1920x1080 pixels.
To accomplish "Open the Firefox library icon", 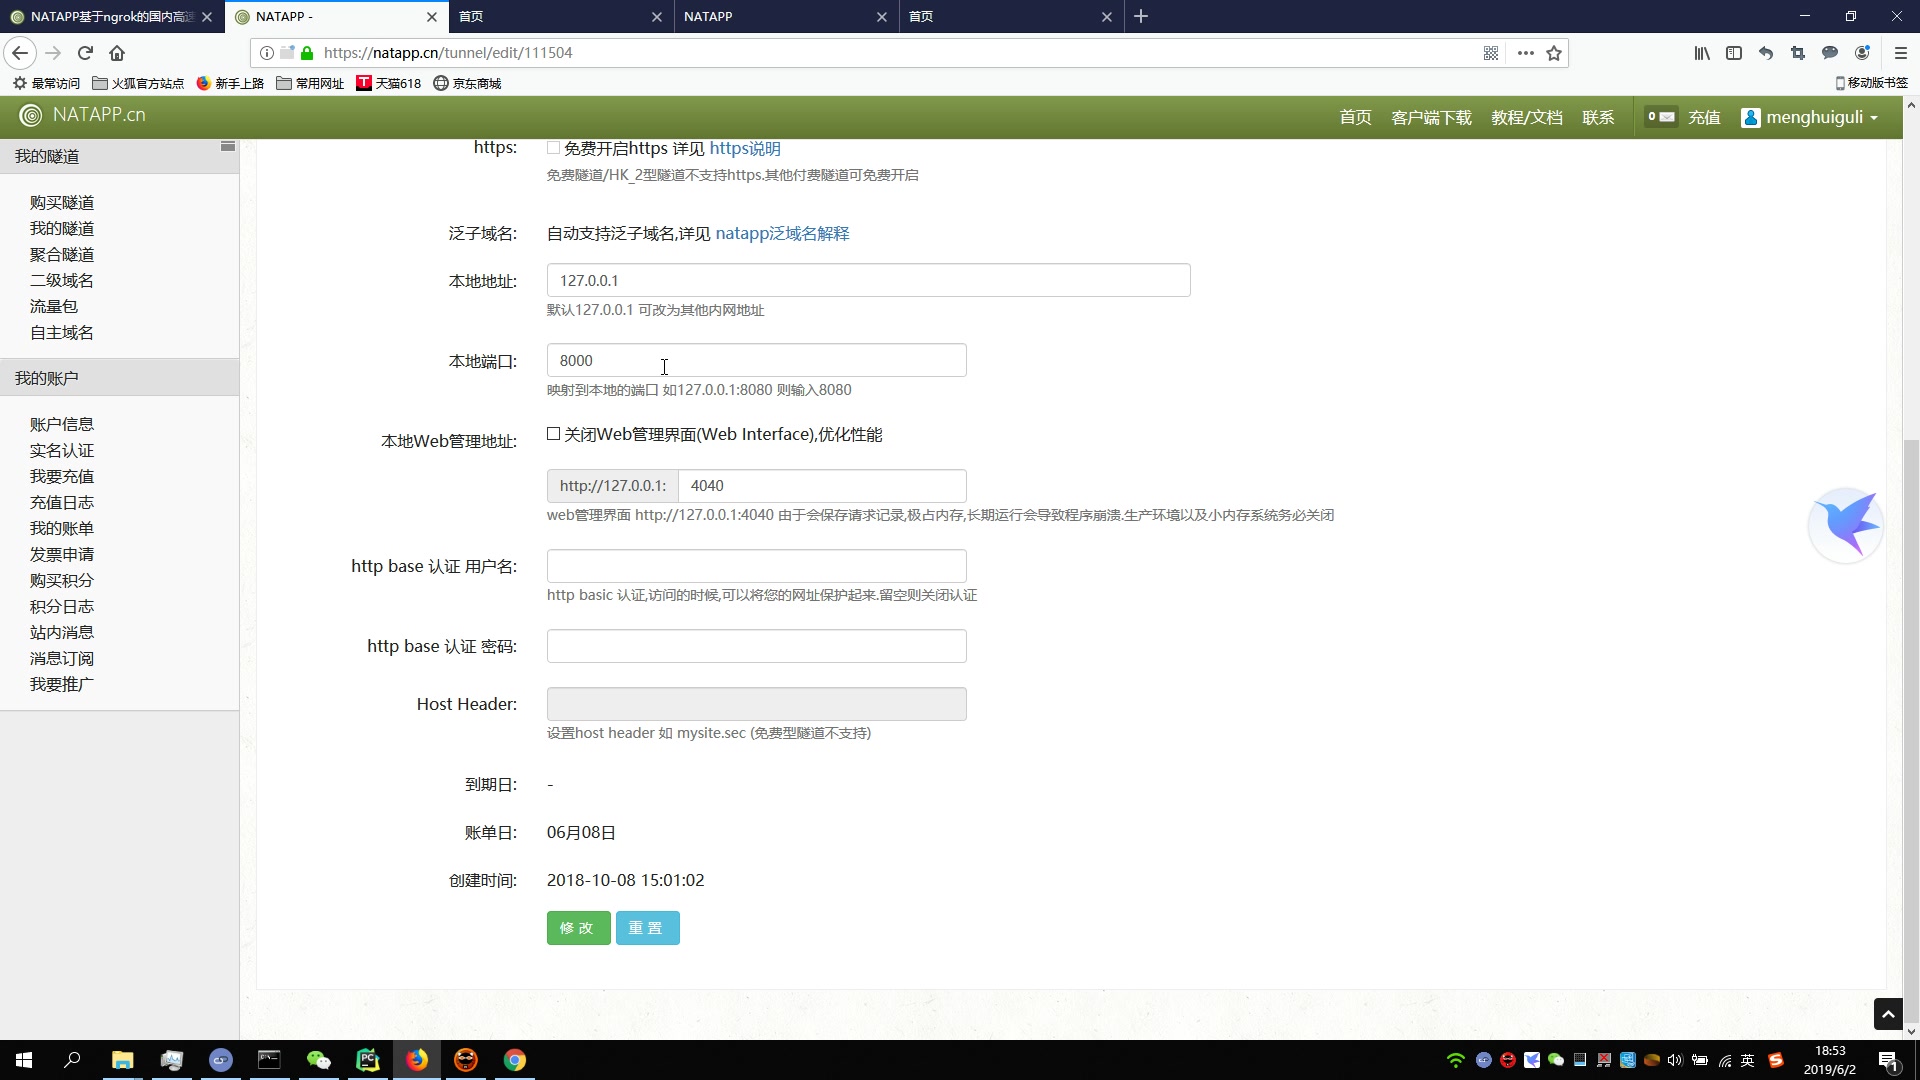I will click(1702, 53).
